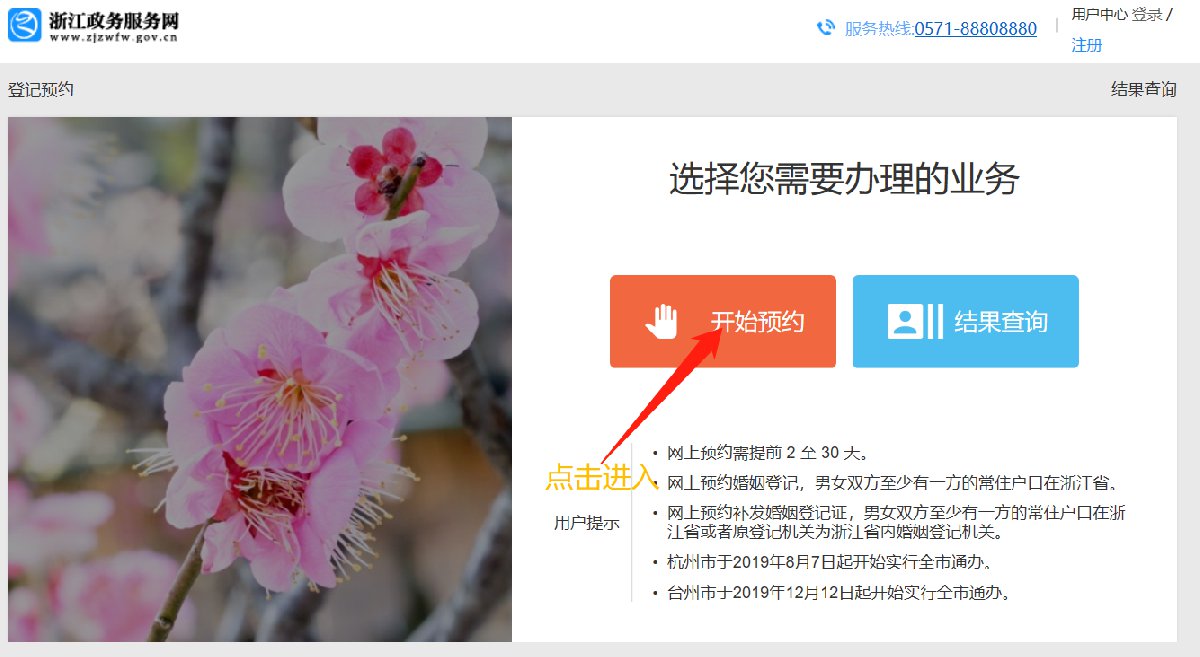Viewport: 1200px width, 657px height.
Task: Click the heading 选择您需要办理的业务
Action: pos(844,180)
